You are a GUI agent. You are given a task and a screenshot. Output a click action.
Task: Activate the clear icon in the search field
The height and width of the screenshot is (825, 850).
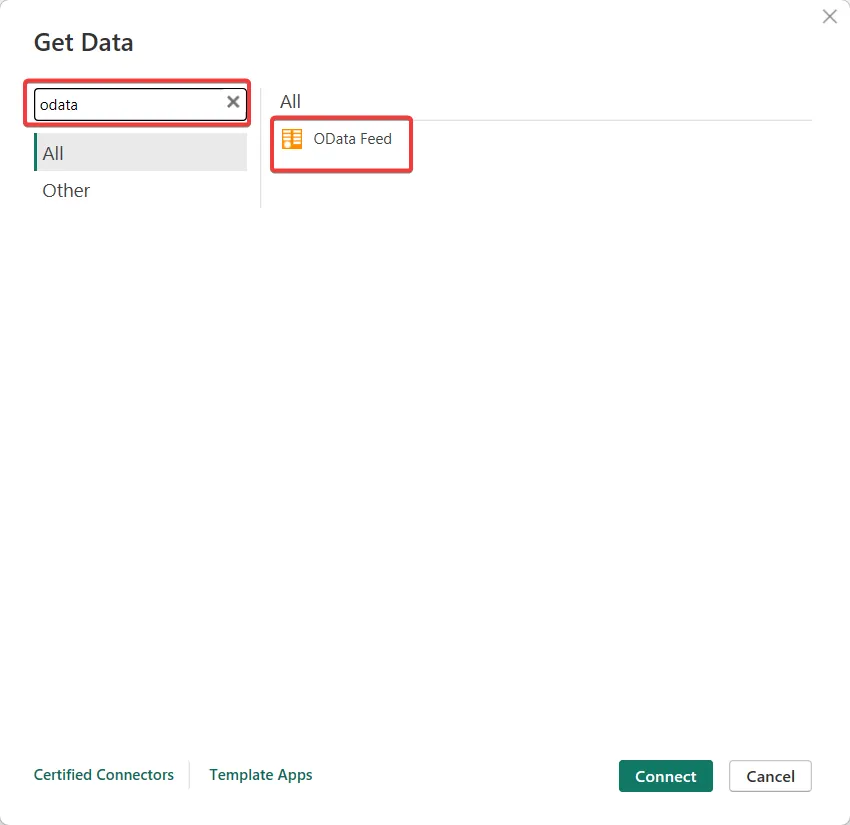tap(232, 103)
